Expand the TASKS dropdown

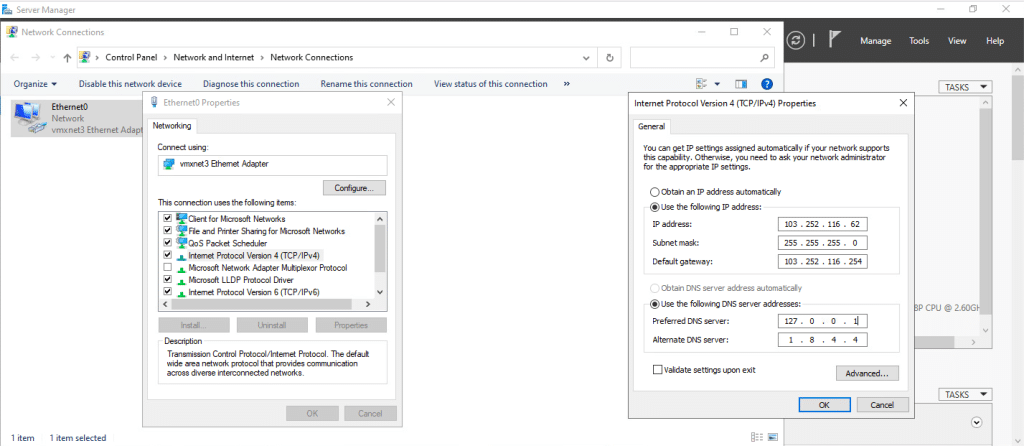tap(966, 87)
